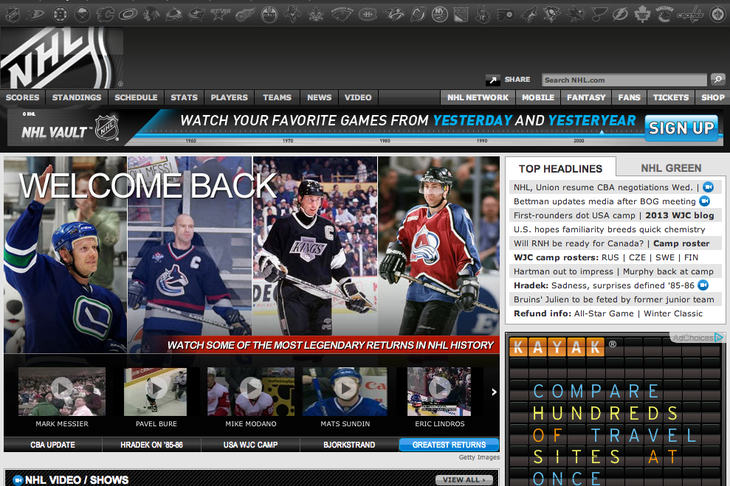Switch to the NHL GREEN tab

[671, 168]
